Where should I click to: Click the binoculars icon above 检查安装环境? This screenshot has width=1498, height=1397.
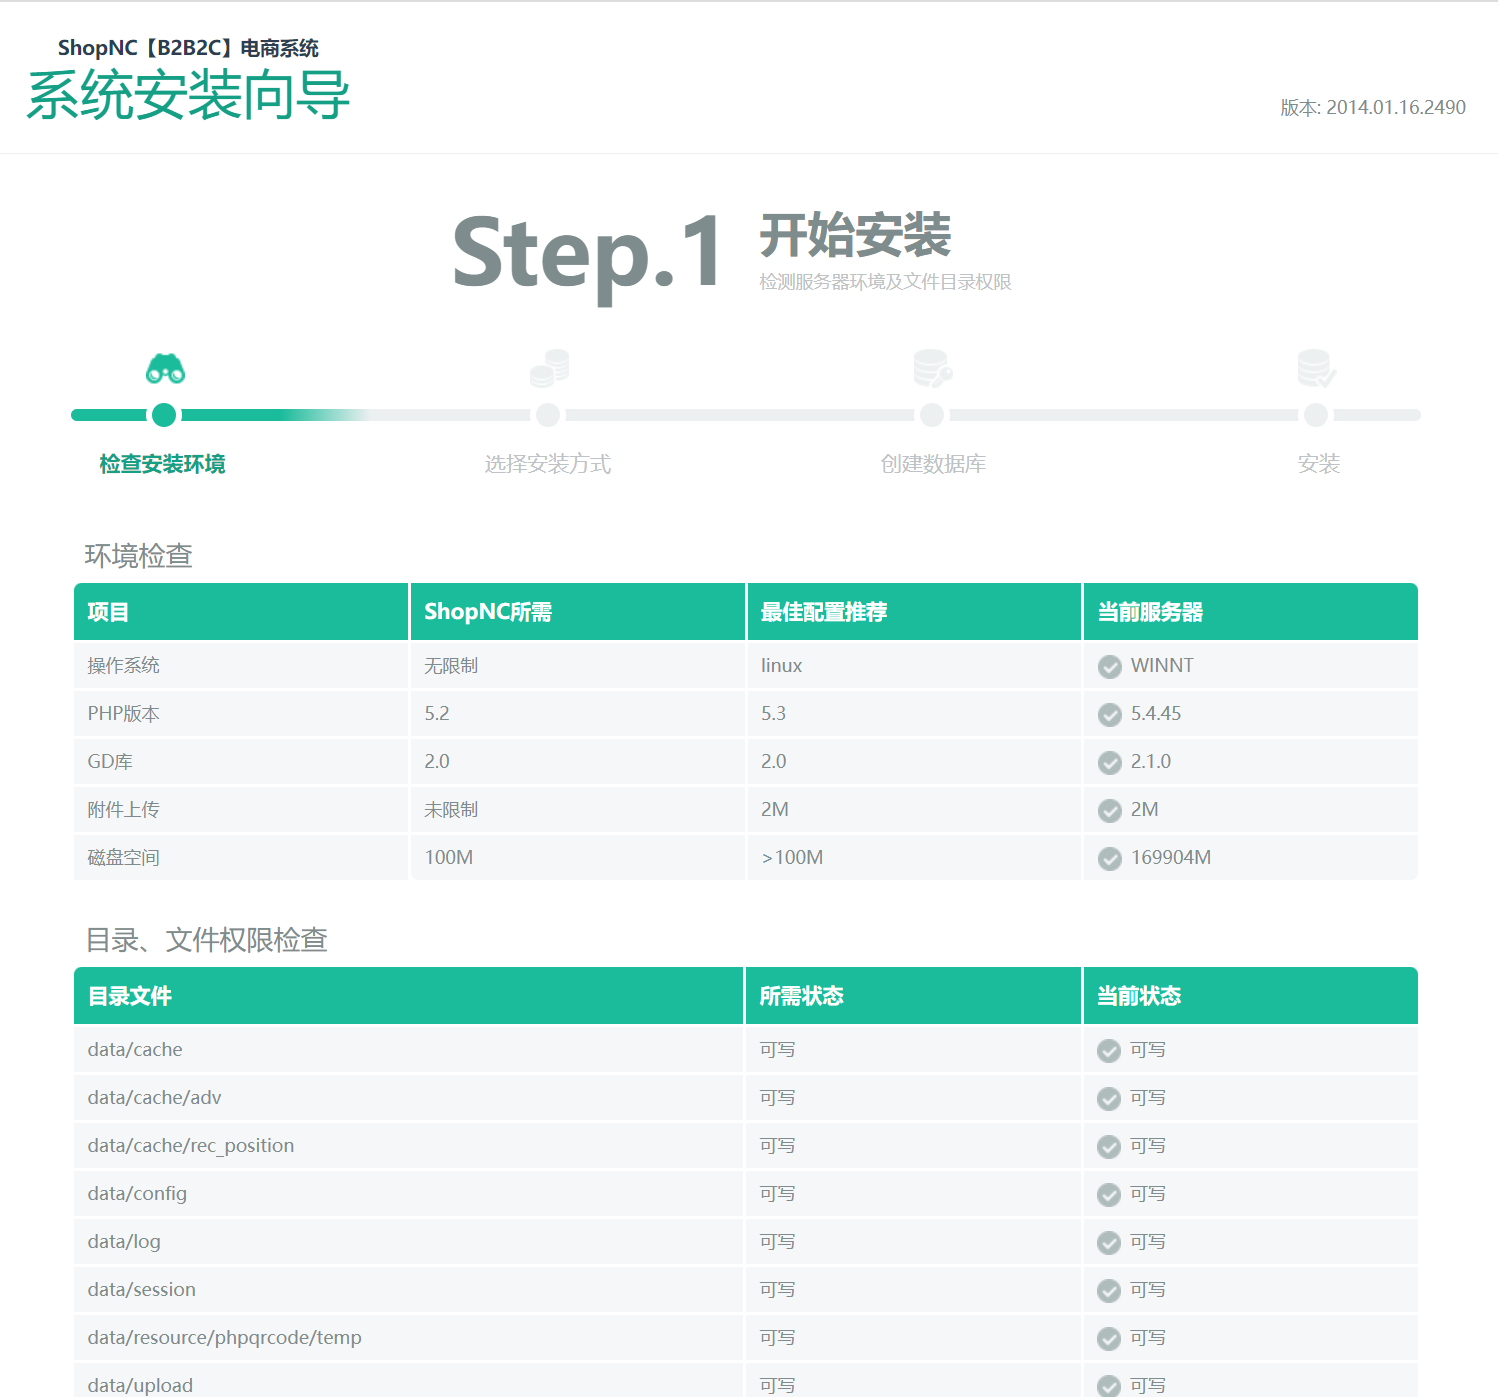[165, 369]
